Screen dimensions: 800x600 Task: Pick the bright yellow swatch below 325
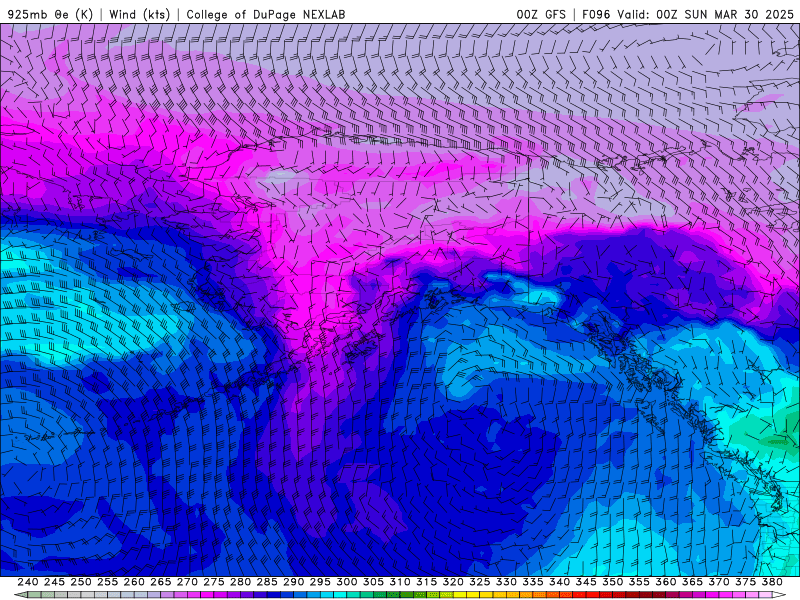coord(473,595)
